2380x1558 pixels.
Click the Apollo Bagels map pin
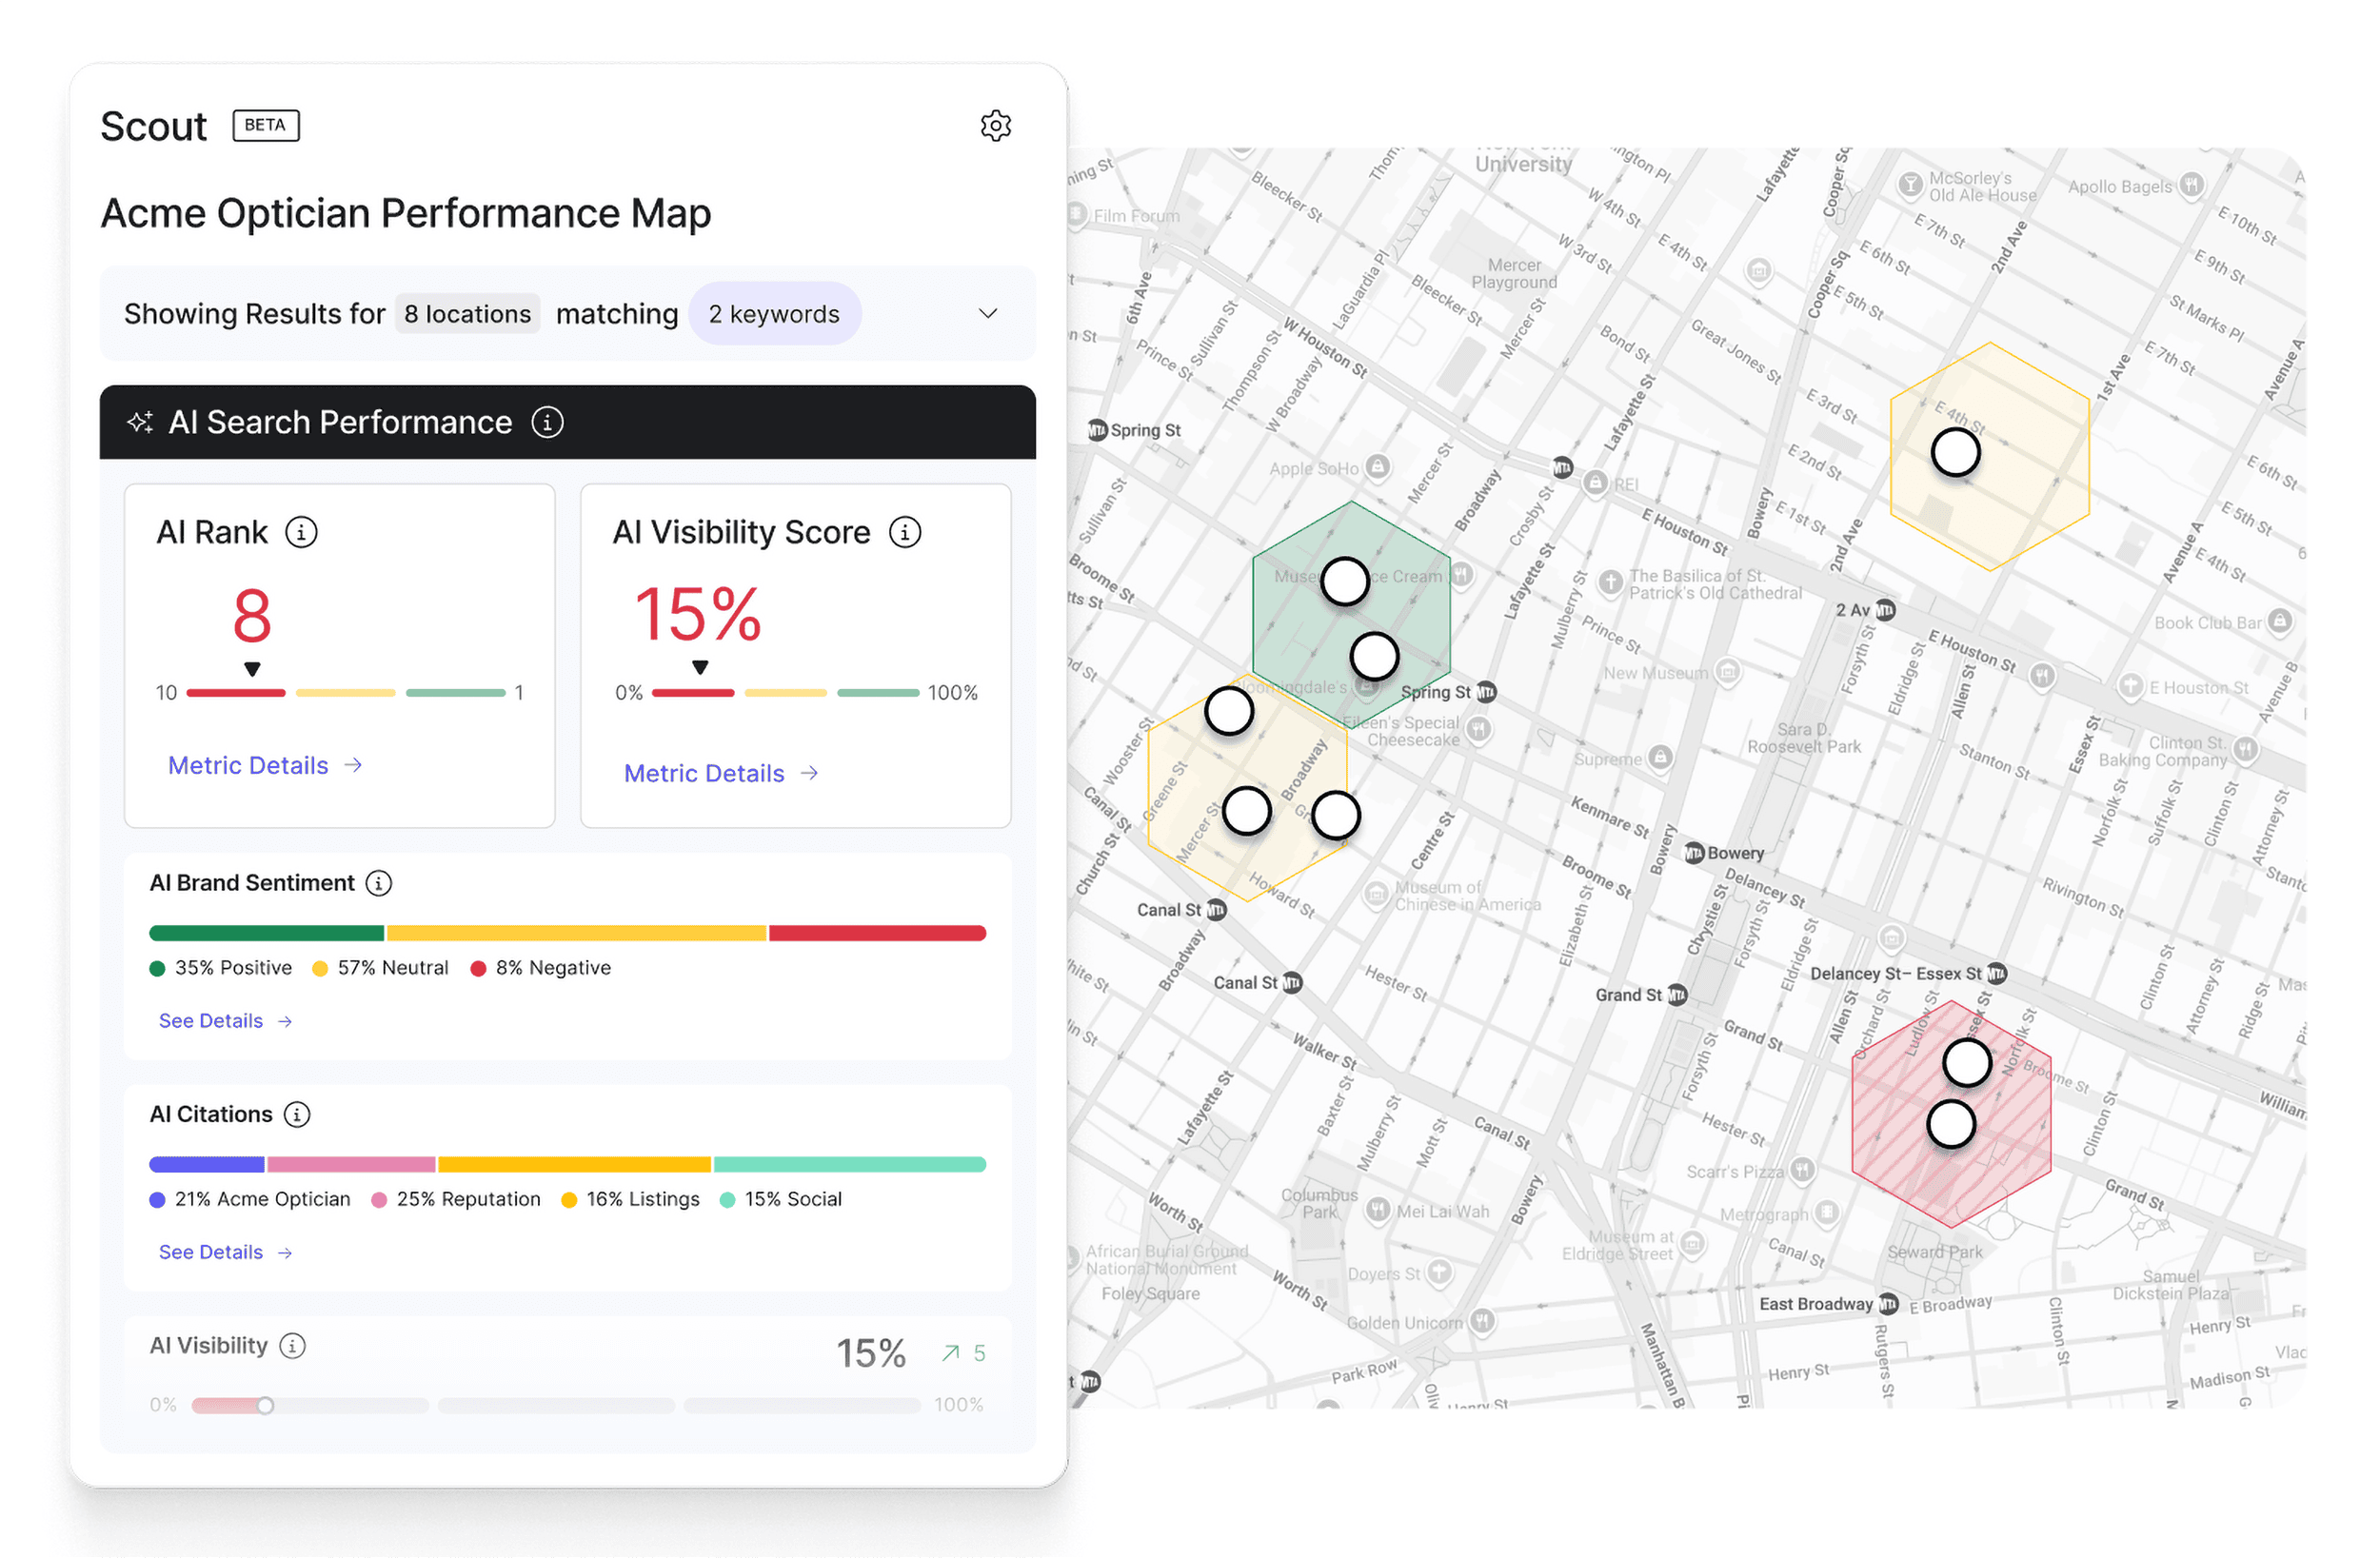(x=2191, y=185)
